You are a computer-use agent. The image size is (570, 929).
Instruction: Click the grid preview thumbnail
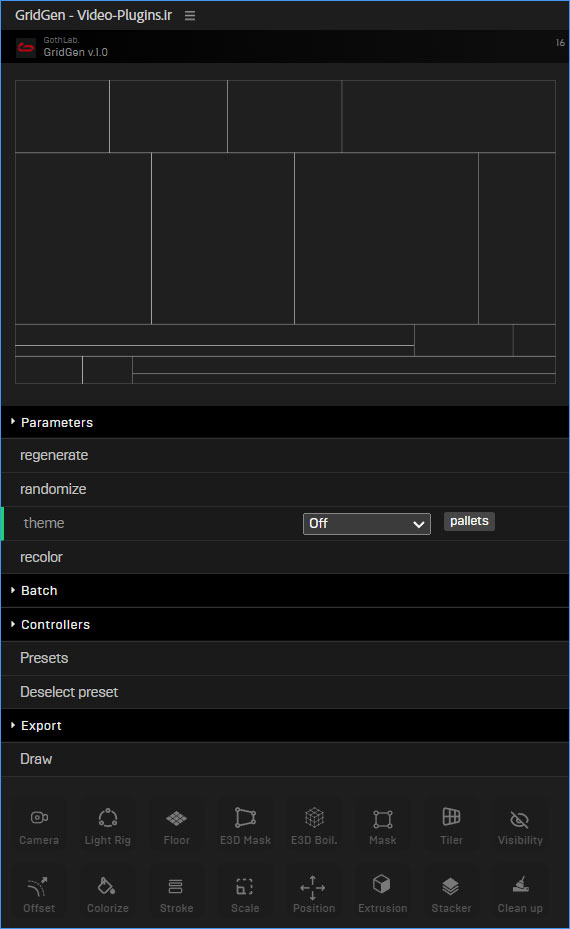click(285, 232)
